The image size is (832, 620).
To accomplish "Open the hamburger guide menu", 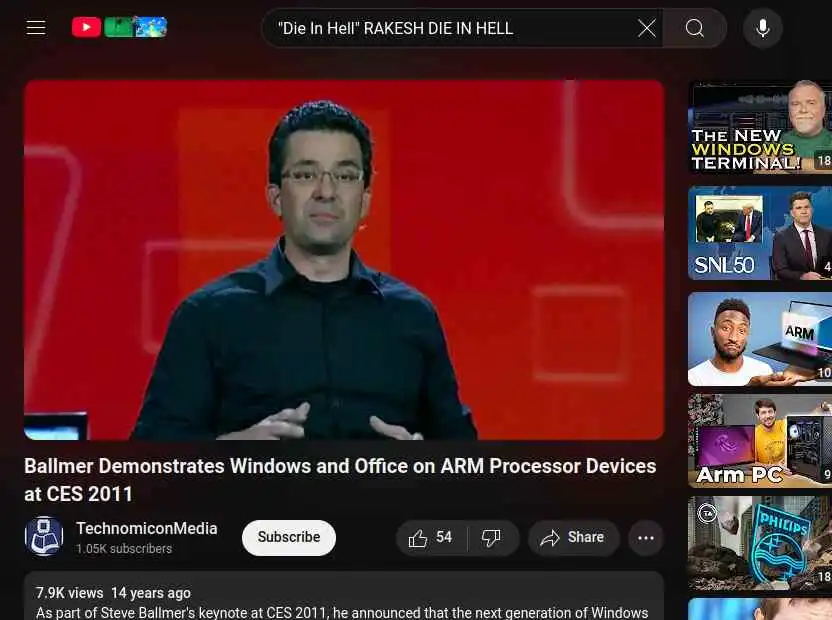I will (x=36, y=28).
